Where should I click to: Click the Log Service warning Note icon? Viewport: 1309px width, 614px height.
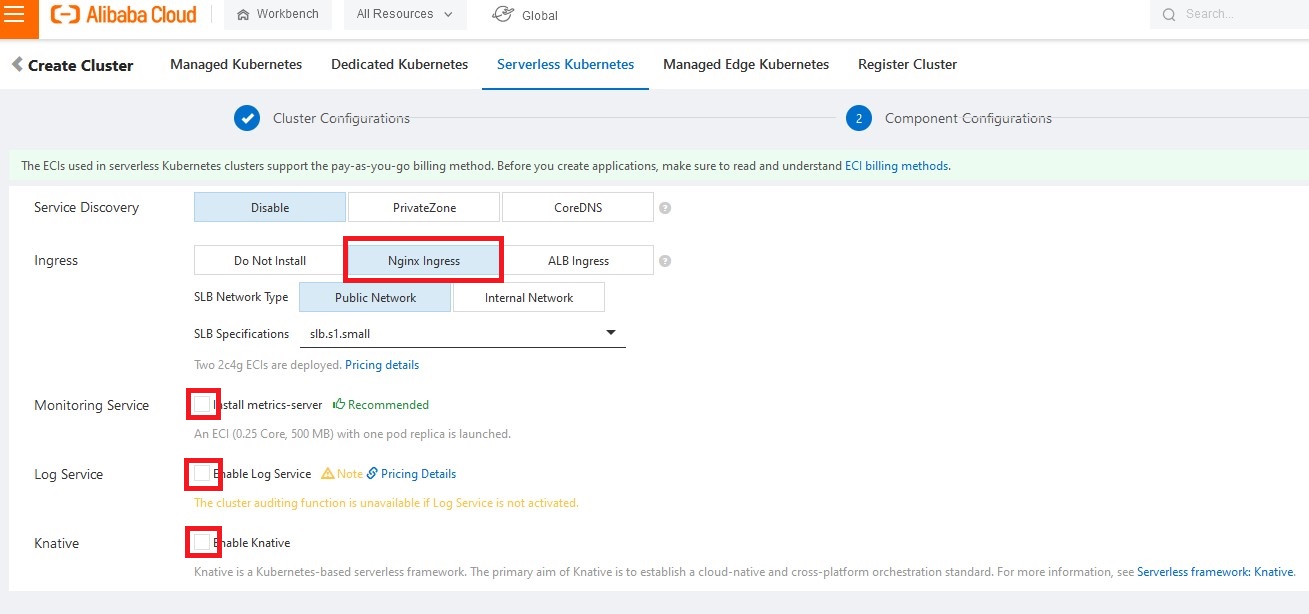[328, 474]
